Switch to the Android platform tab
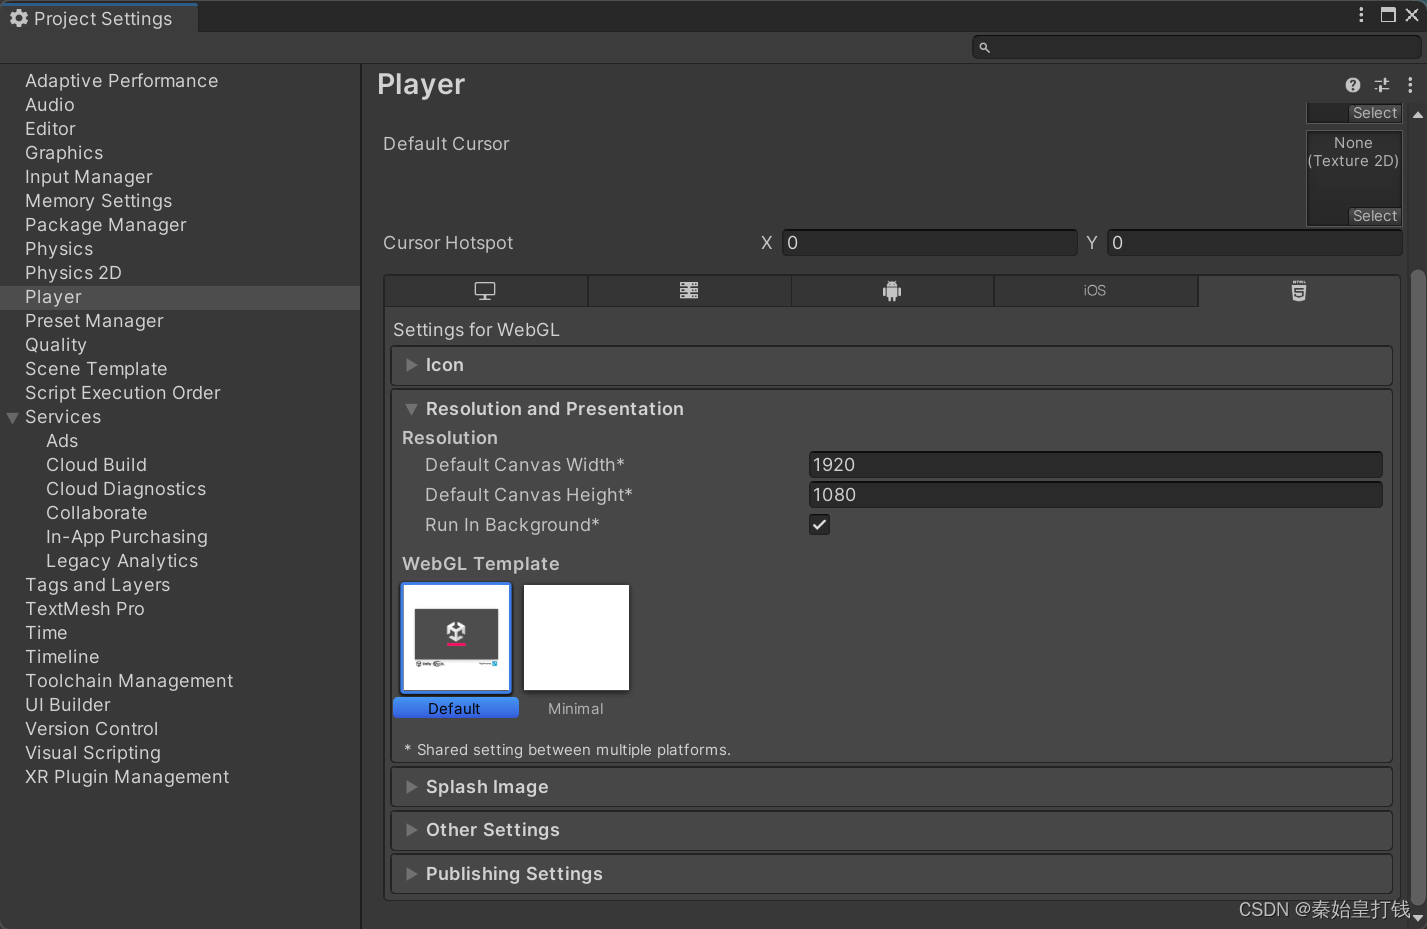 (x=892, y=291)
